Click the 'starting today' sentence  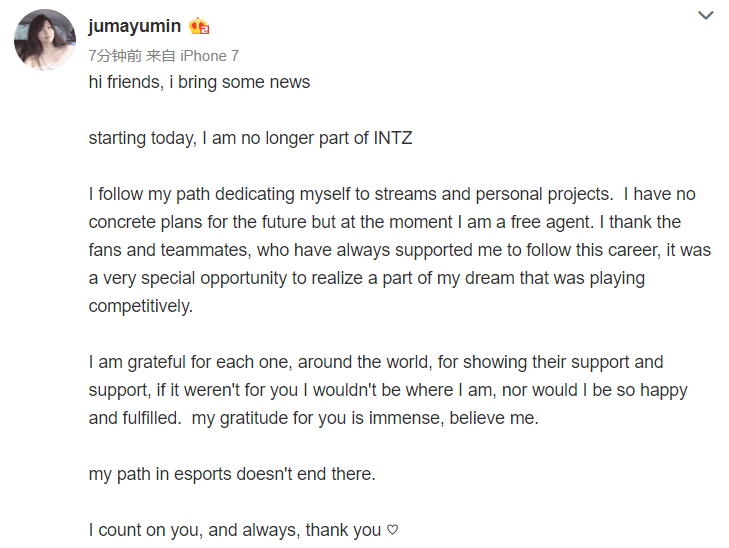click(x=250, y=138)
